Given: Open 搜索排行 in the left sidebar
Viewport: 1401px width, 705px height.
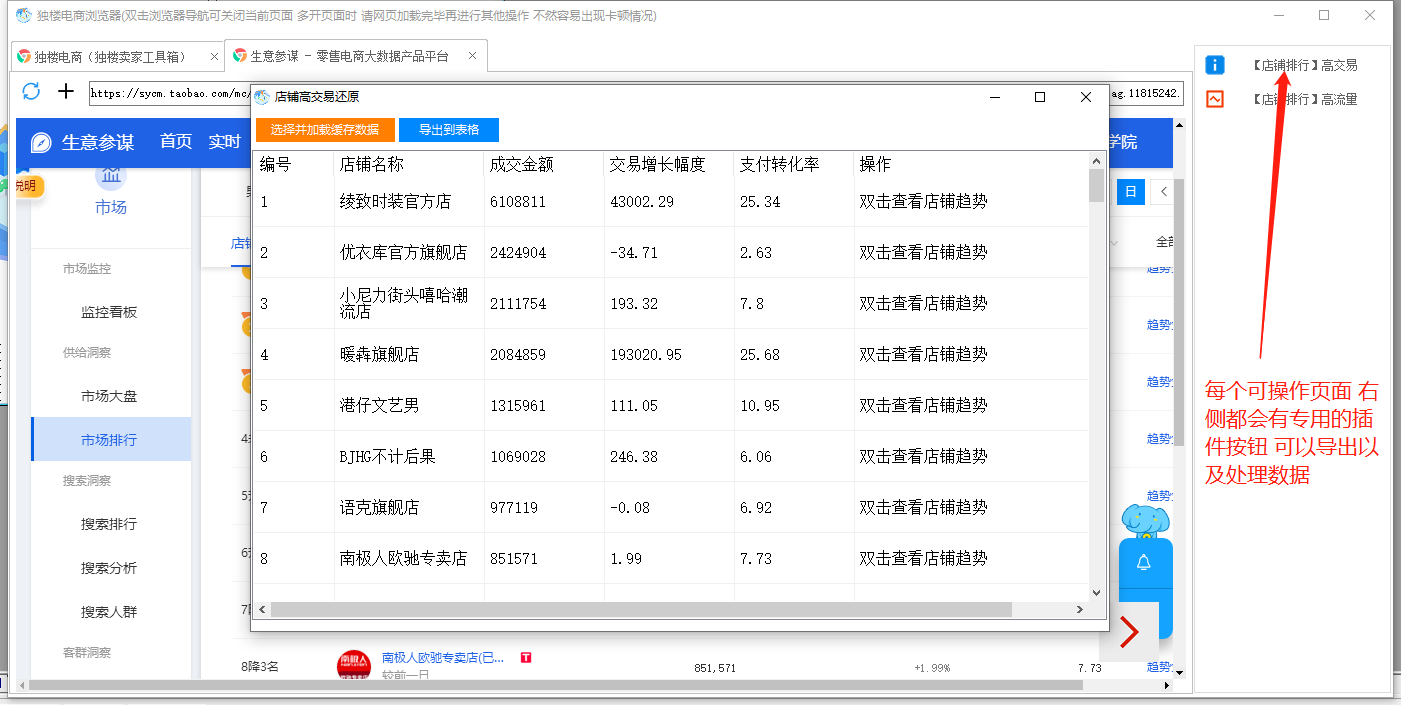Looking at the screenshot, I should coord(109,524).
